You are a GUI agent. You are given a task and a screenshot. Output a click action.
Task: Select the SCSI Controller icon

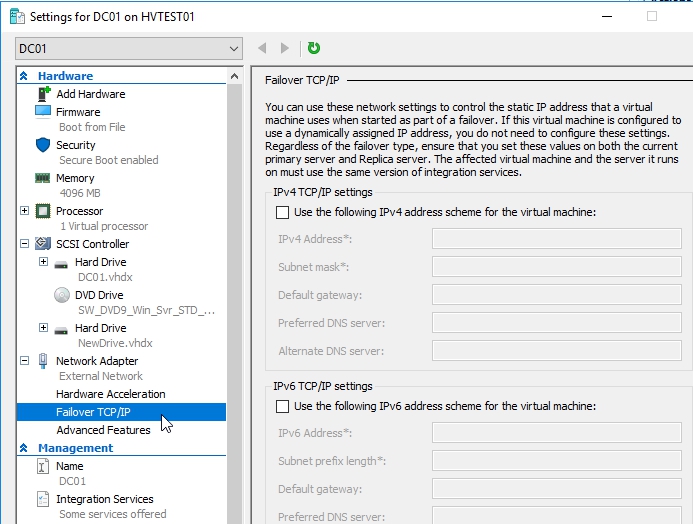click(43, 244)
